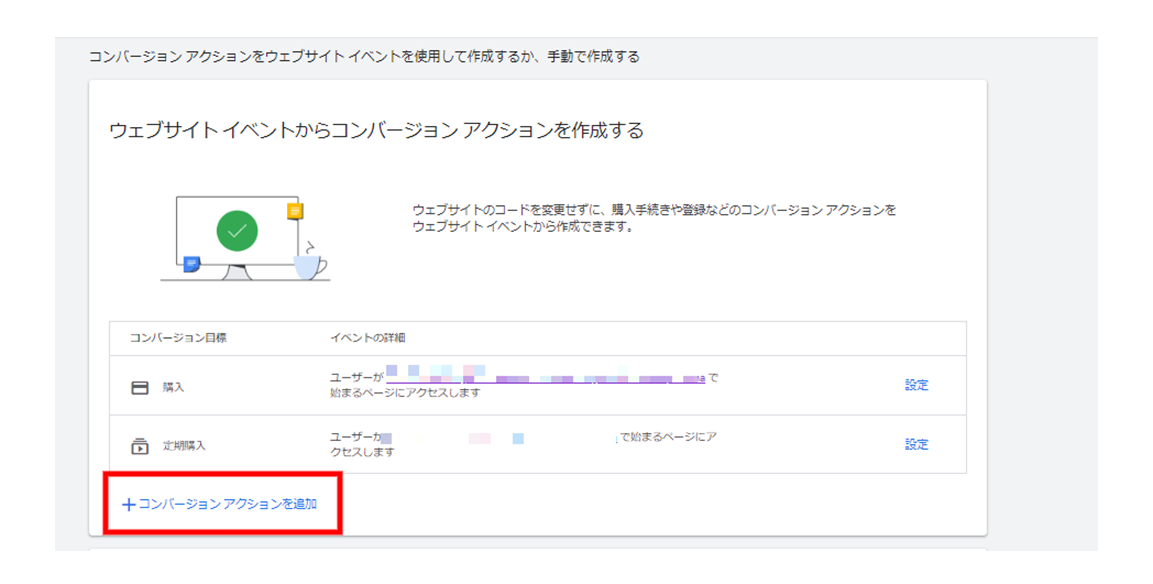Click the monitor stand in the illustration
The width and height of the screenshot is (1153, 584).
(x=236, y=271)
